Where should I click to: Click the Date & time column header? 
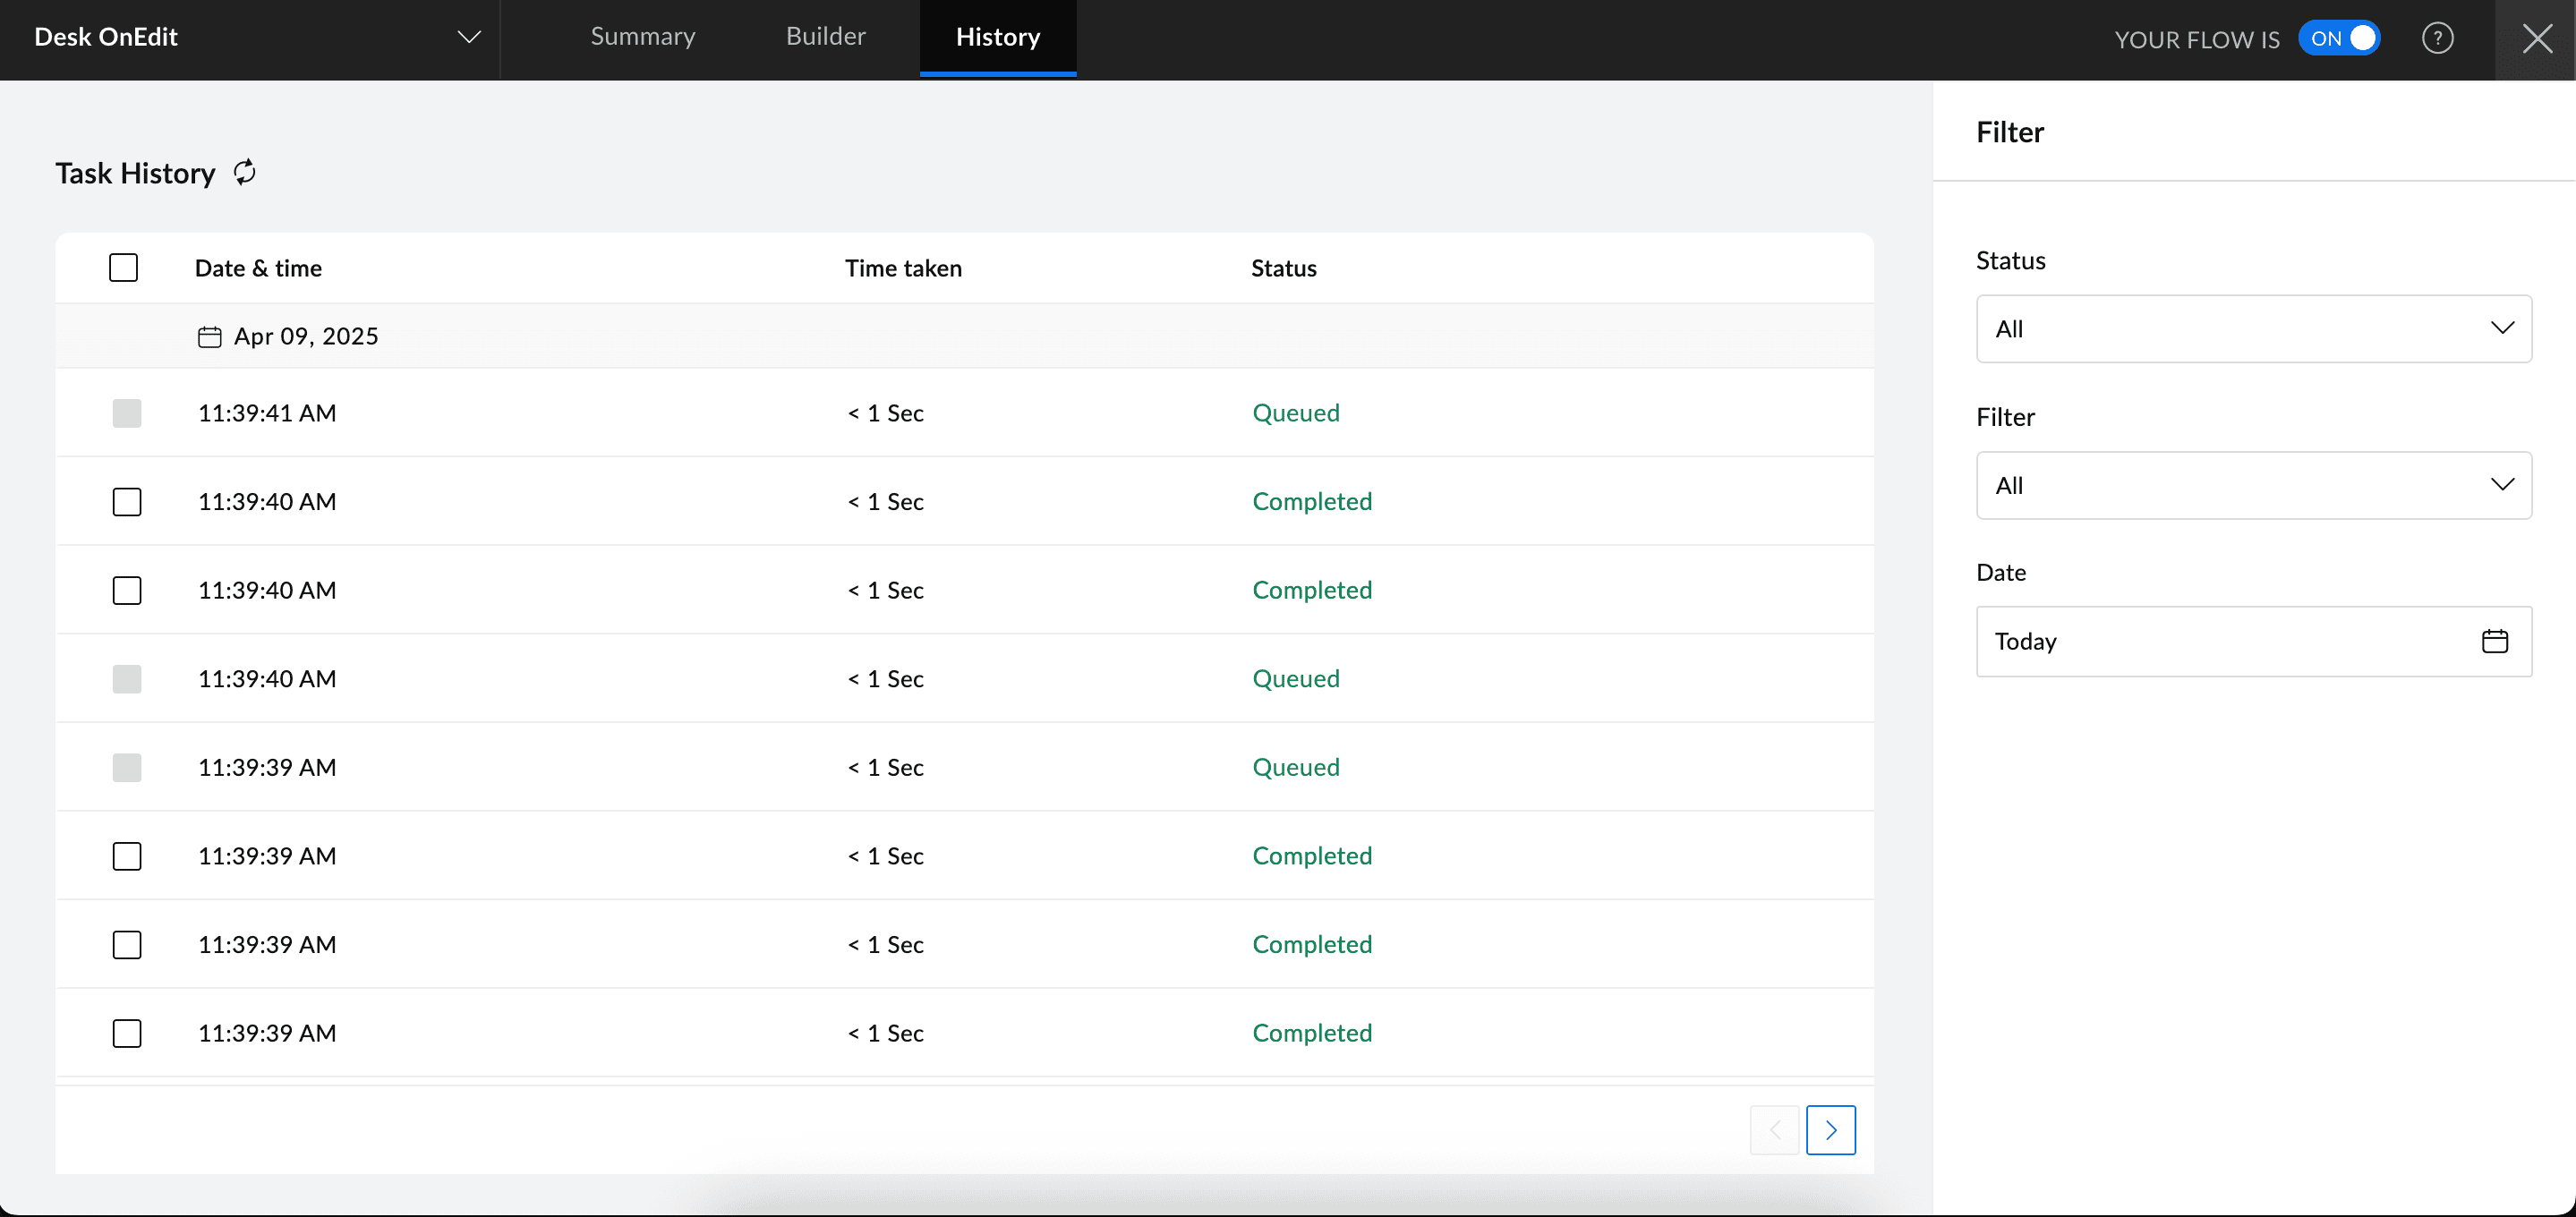pyautogui.click(x=258, y=268)
